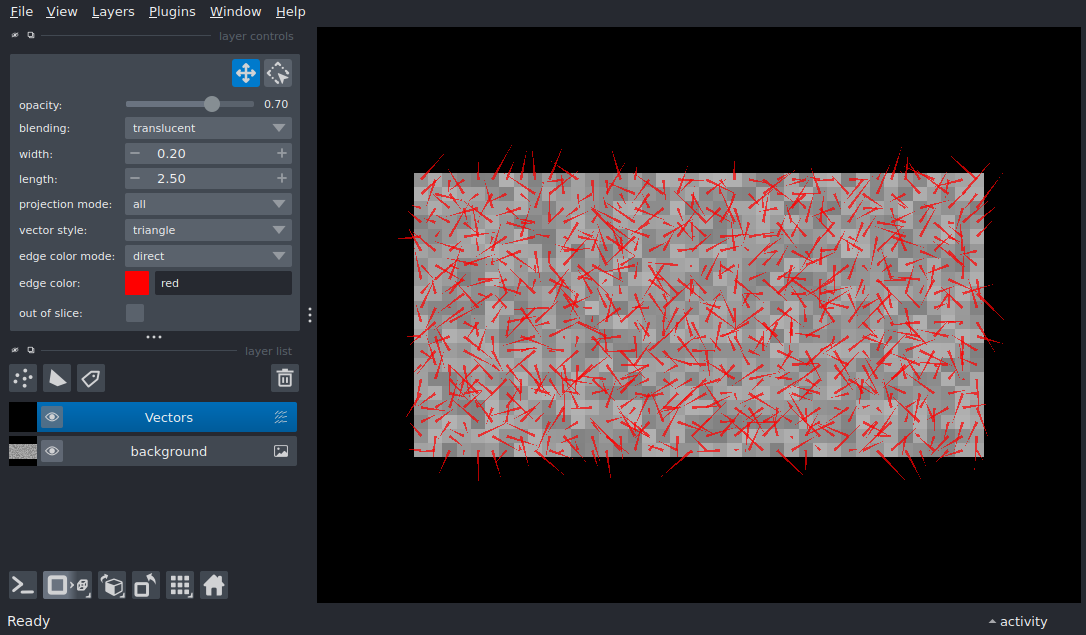Image resolution: width=1086 pixels, height=635 pixels.
Task: Create a new shapes layer
Action: [x=57, y=378]
